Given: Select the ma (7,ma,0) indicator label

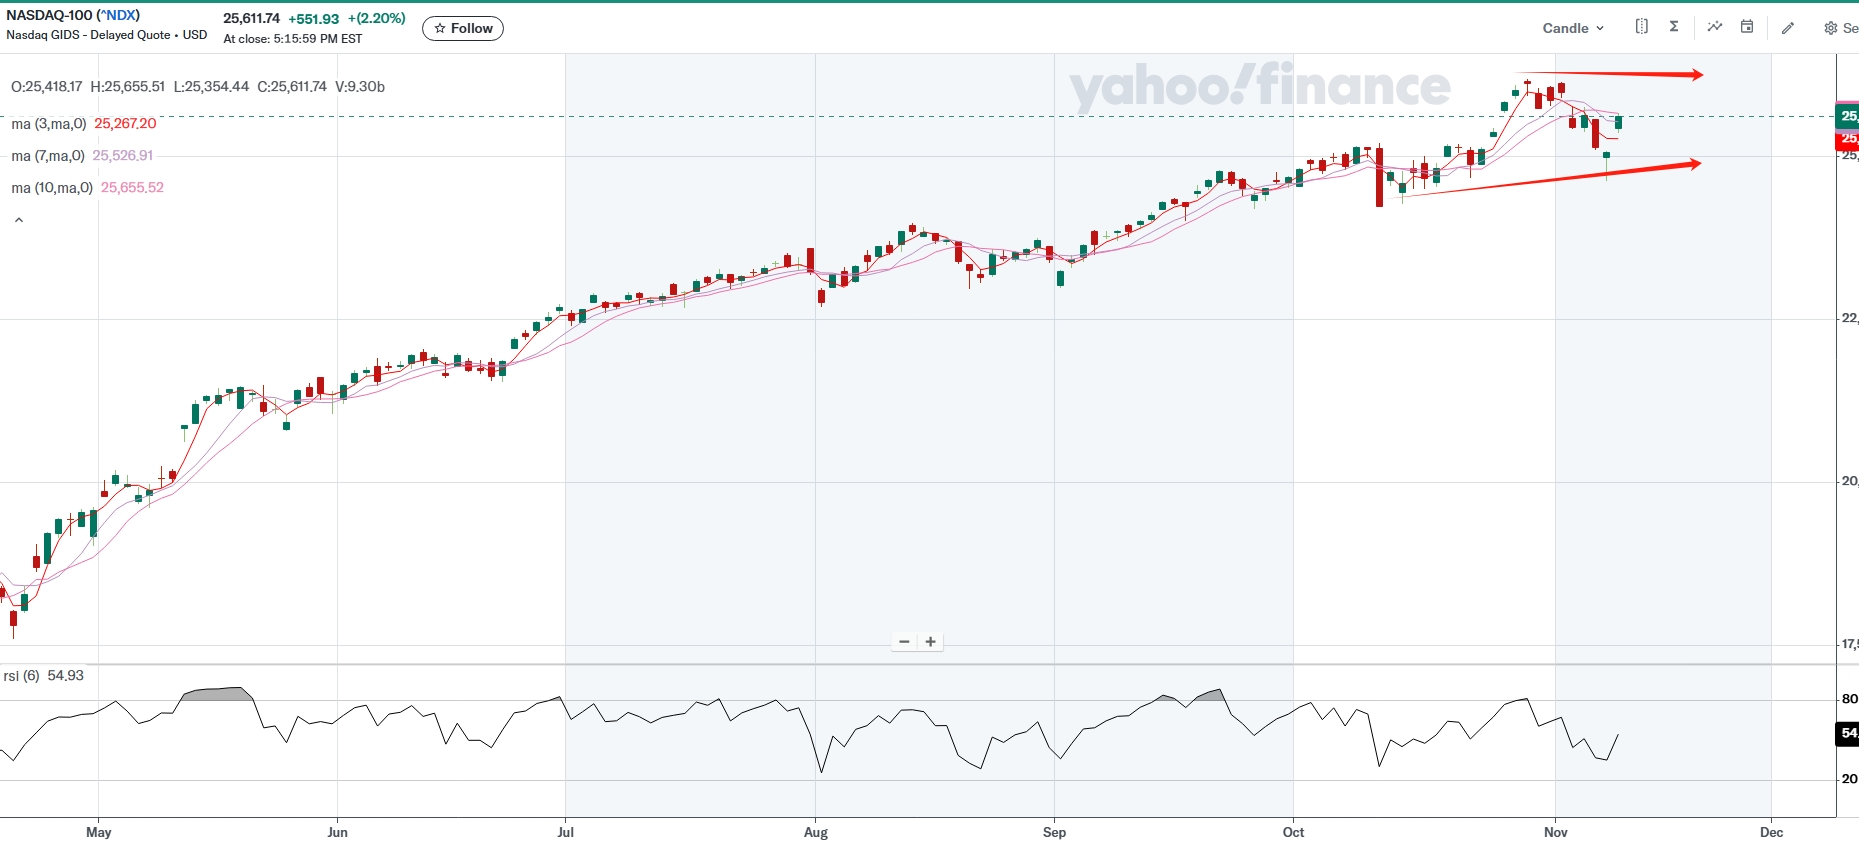Looking at the screenshot, I should tap(48, 156).
